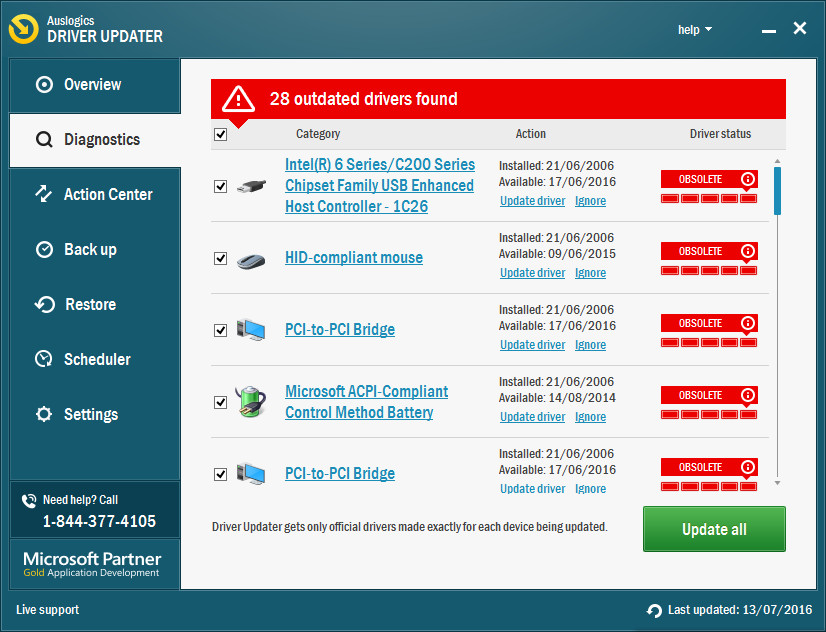
Task: Click the Auslogics Driver Updater logo icon
Action: (24, 29)
